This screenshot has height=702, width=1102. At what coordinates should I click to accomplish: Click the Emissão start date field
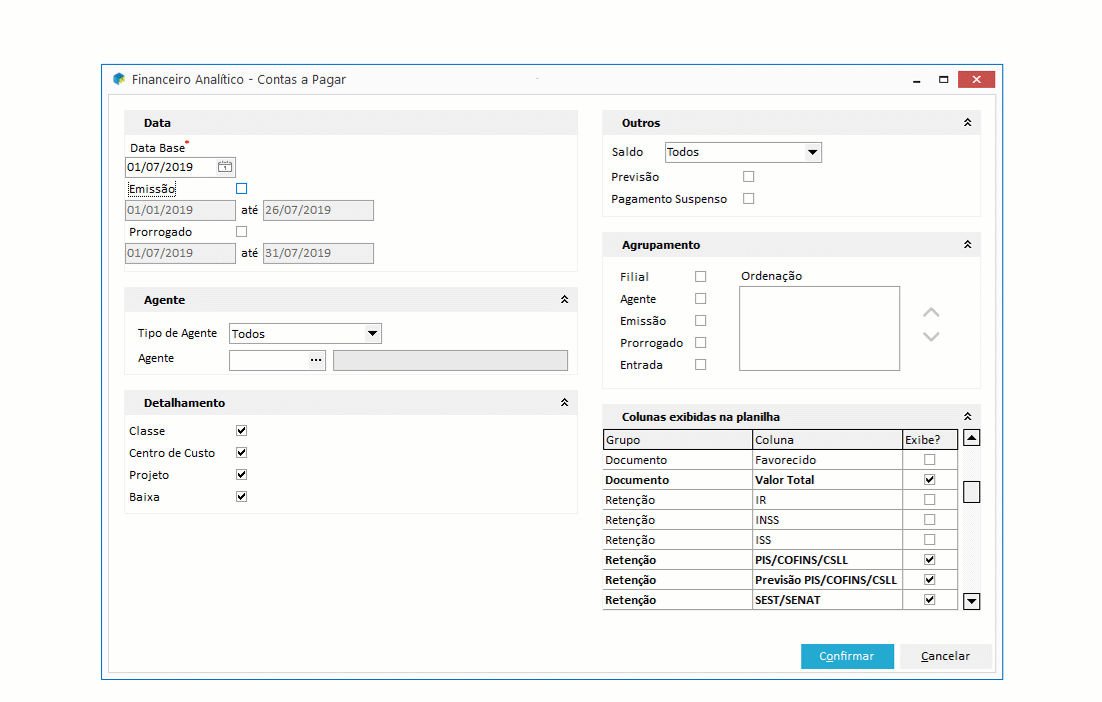point(180,210)
